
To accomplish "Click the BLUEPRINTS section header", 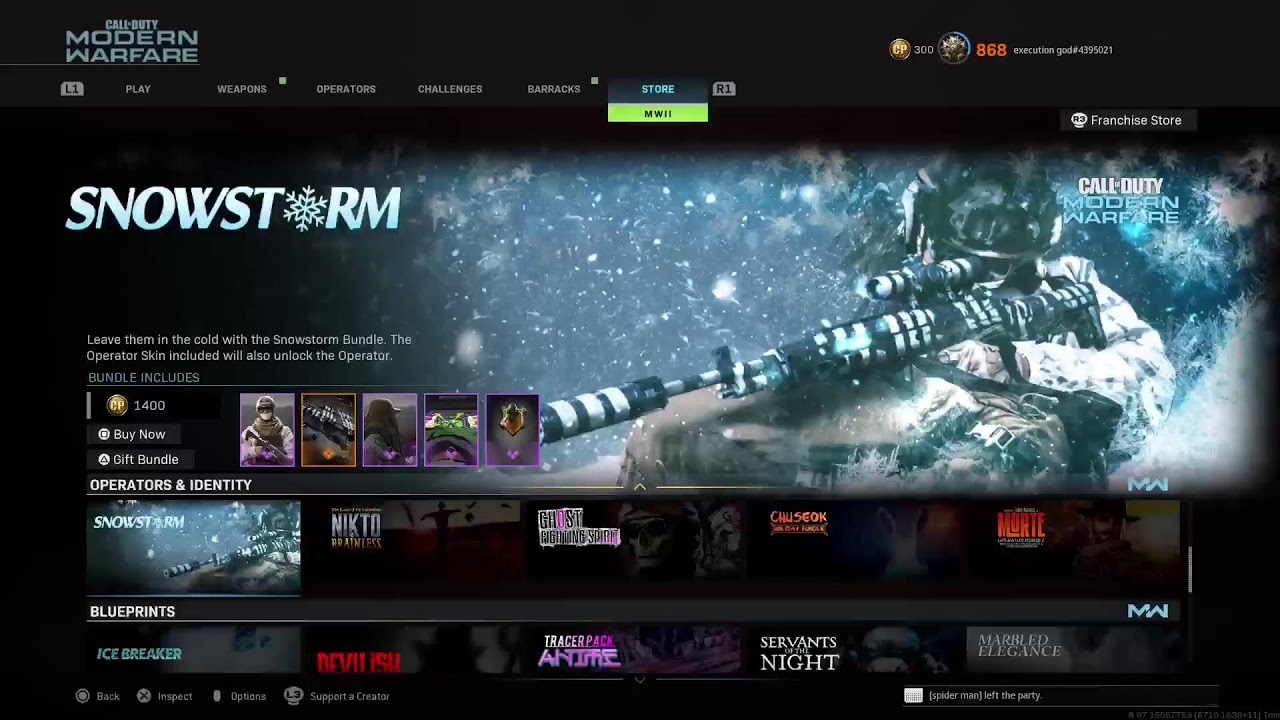I will [x=132, y=611].
